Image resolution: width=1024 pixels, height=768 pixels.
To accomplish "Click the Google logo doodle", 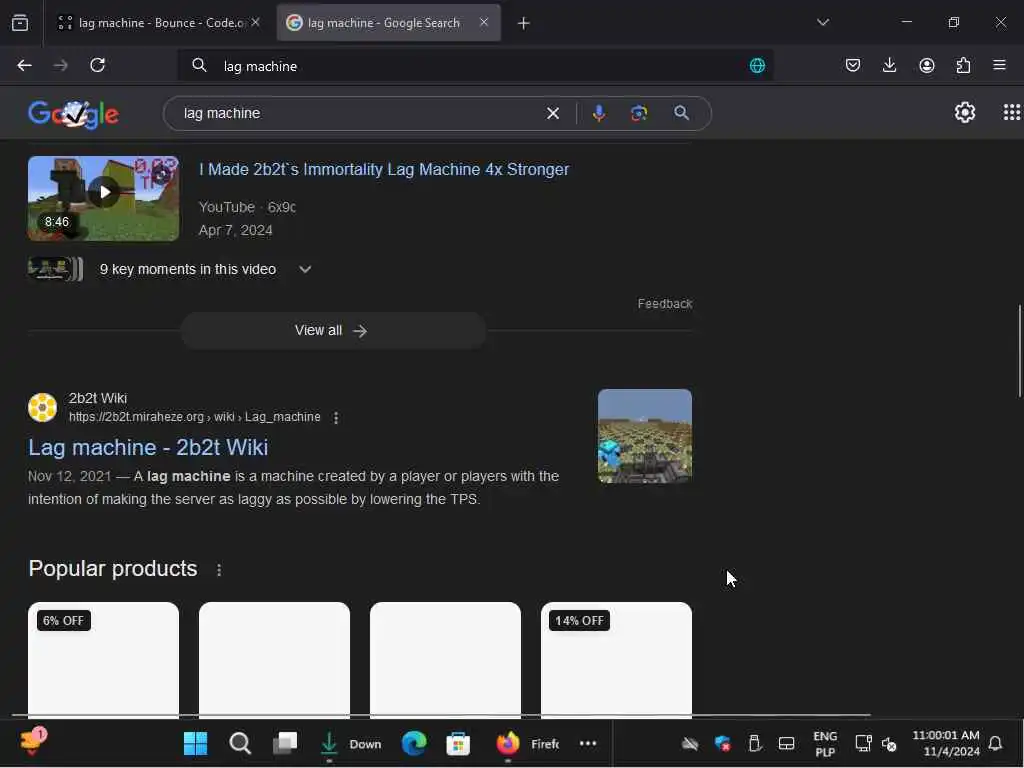I will 73,114.
